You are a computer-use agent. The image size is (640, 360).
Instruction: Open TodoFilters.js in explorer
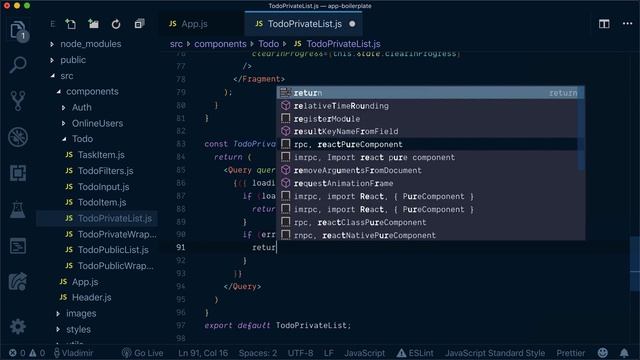click(105, 171)
